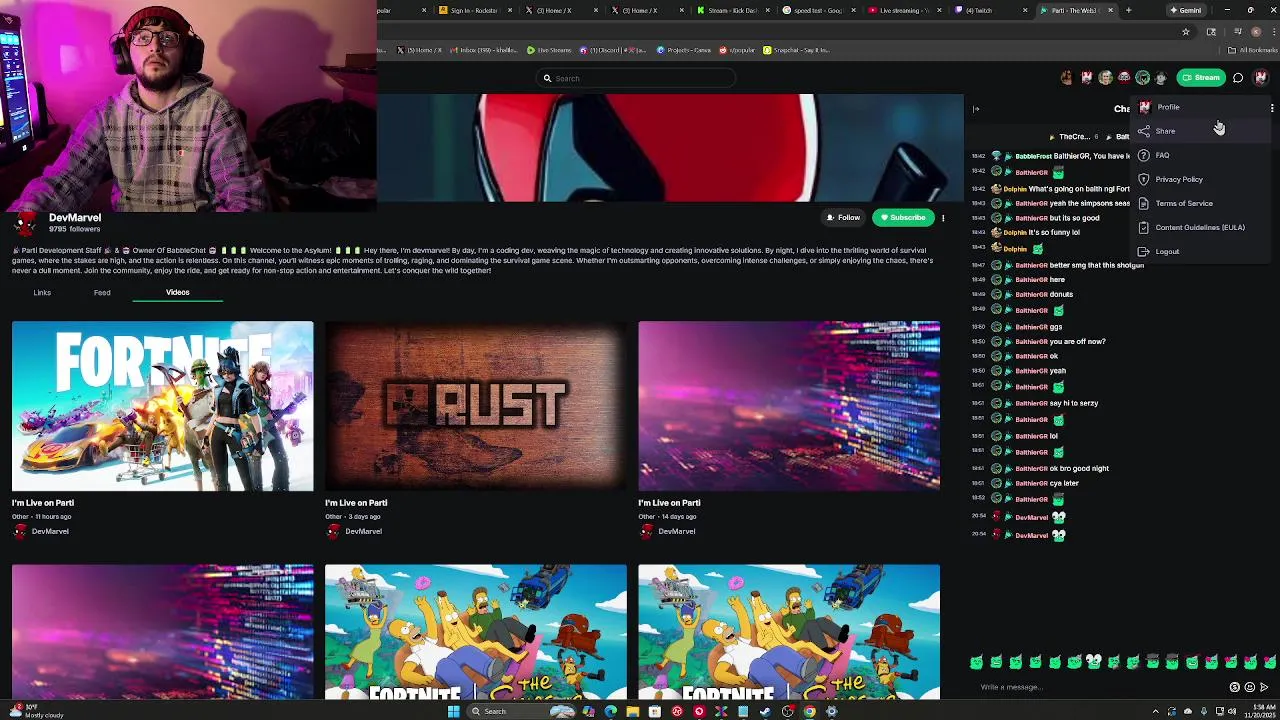Click the green Stream button
This screenshot has height=720, width=1280.
1200,78
